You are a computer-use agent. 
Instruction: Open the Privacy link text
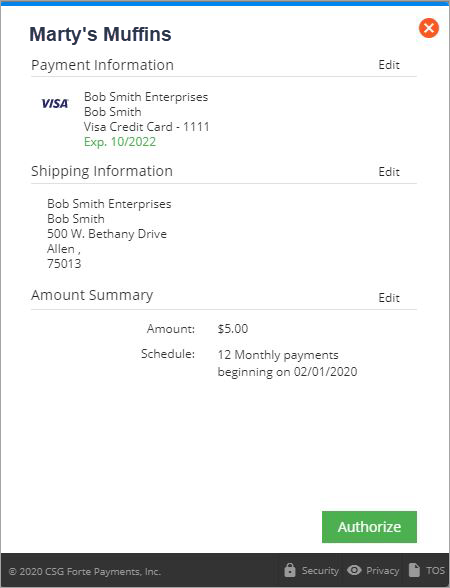tap(382, 570)
